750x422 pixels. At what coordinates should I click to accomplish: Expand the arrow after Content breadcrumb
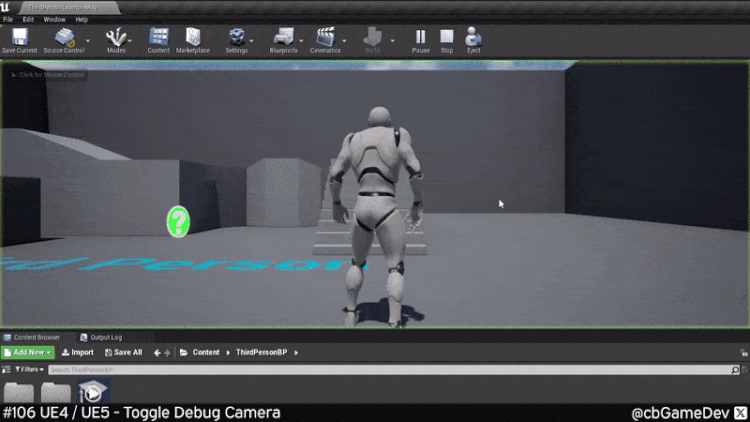coord(228,353)
